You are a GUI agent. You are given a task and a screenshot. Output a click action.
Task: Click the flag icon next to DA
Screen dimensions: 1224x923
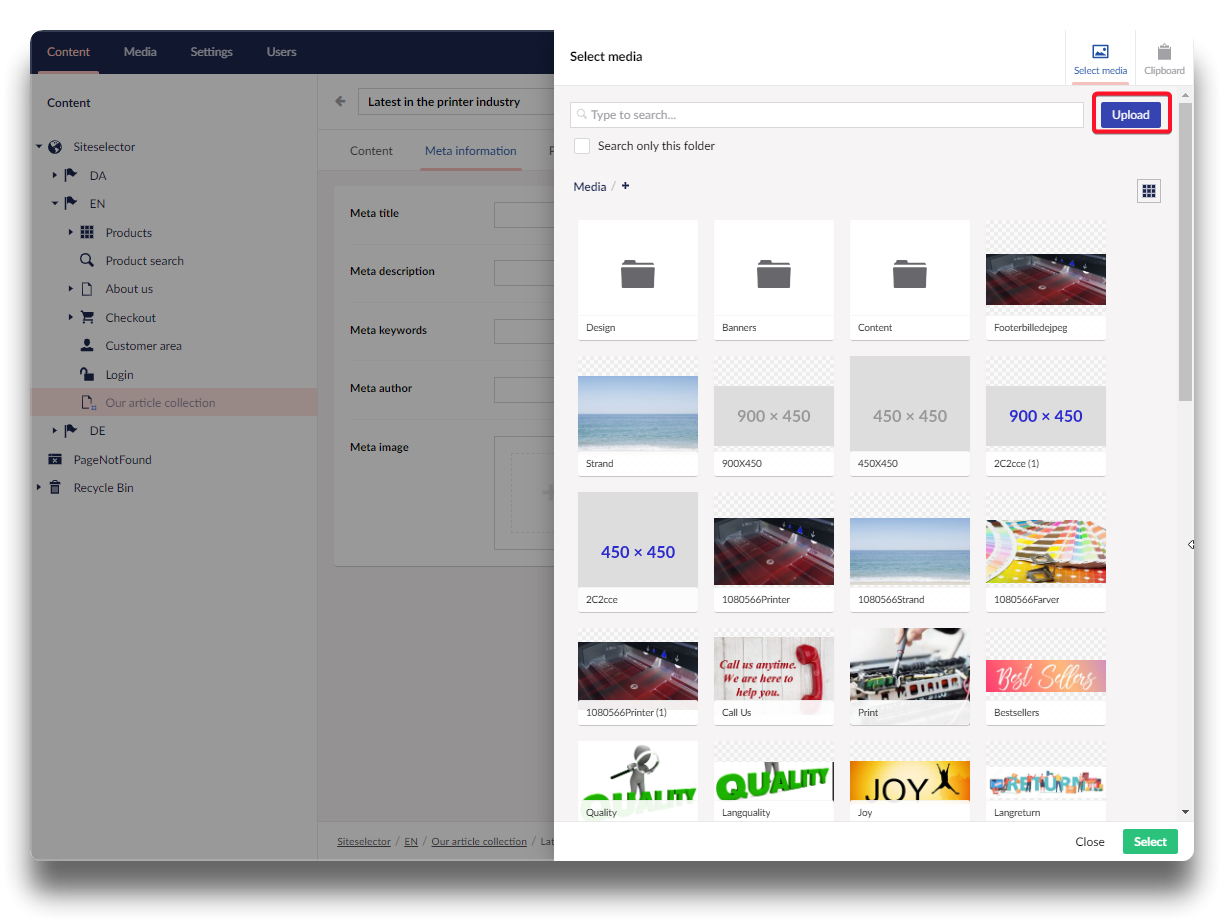(71, 175)
